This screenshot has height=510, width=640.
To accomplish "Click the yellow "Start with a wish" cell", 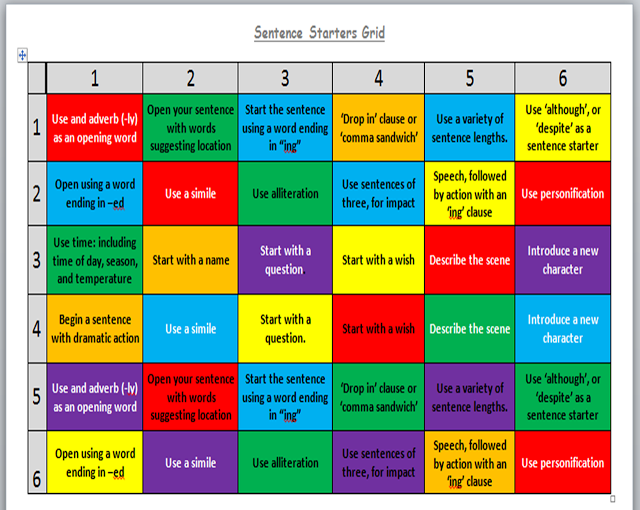I will pyautogui.click(x=378, y=260).
